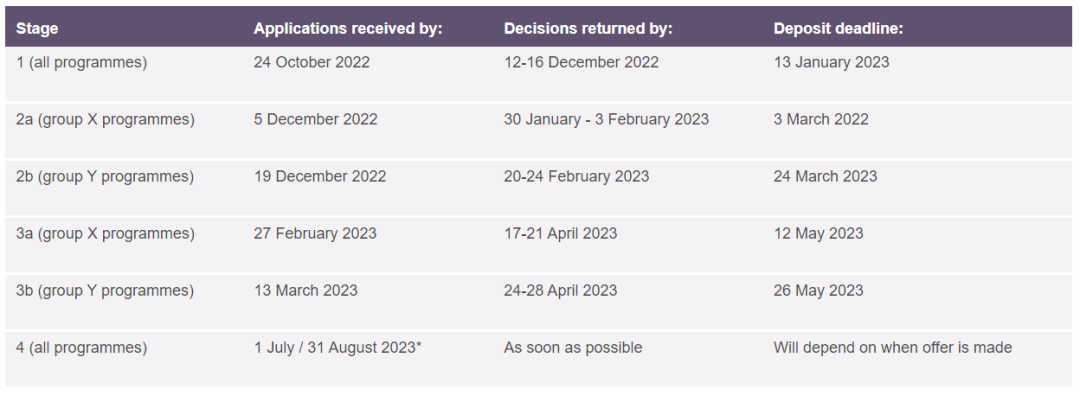Screen dimensions: 1080x396
Task: Select the 3b (group Y programmes) cell
Action: click(105, 291)
